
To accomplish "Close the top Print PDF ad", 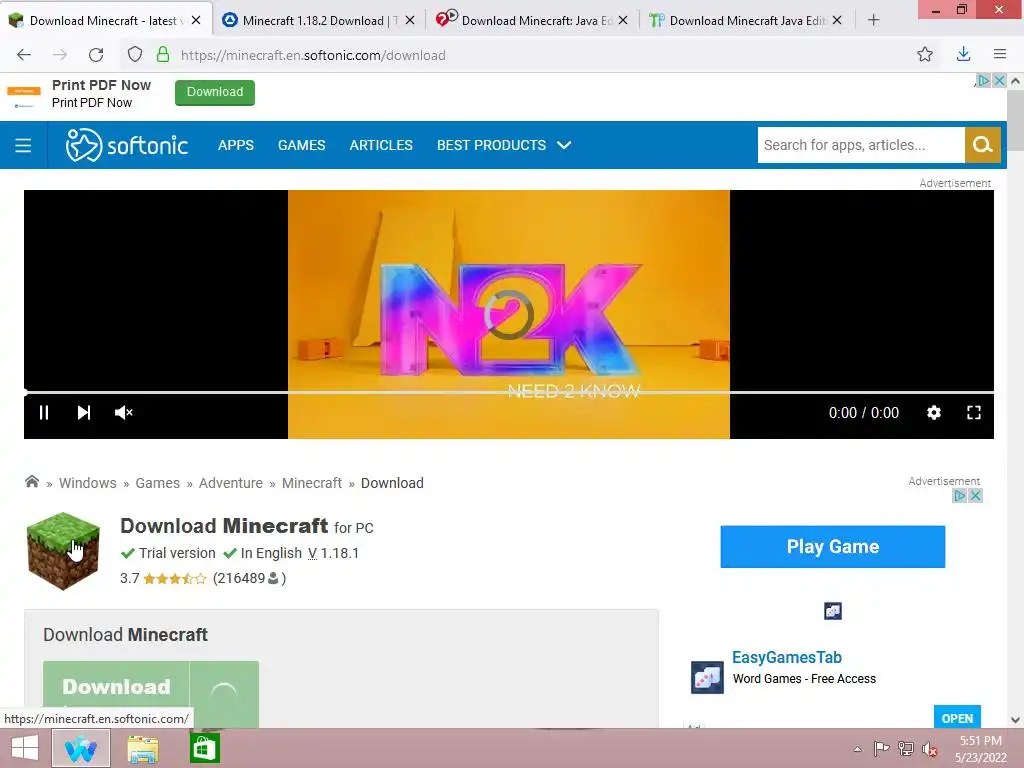I will 999,81.
